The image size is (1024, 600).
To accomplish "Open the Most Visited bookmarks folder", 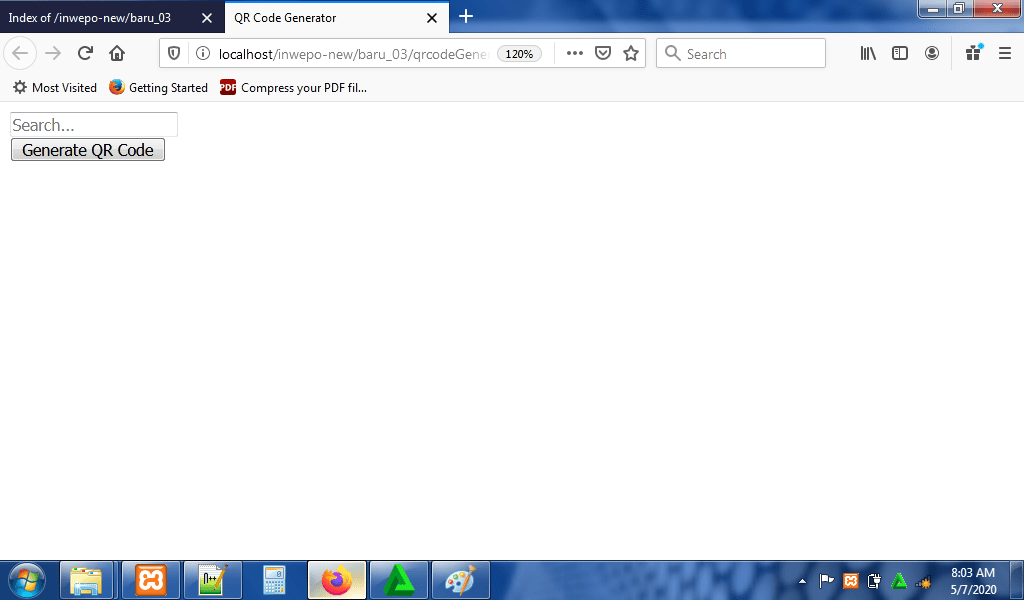I will tap(55, 87).
